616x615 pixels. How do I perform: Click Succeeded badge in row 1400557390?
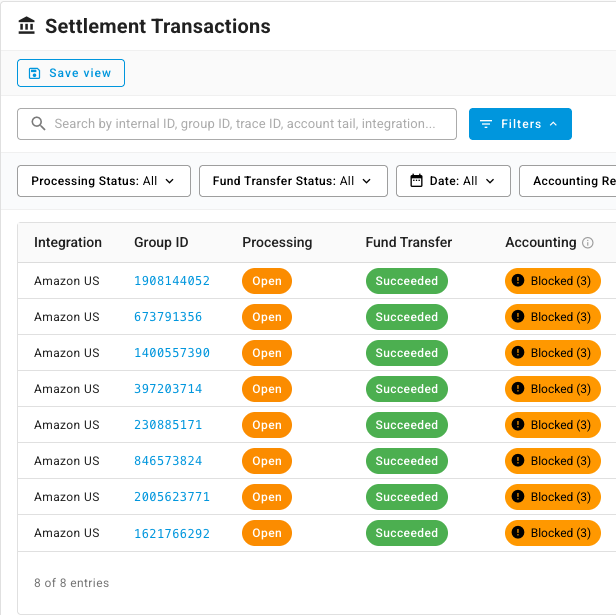click(407, 353)
